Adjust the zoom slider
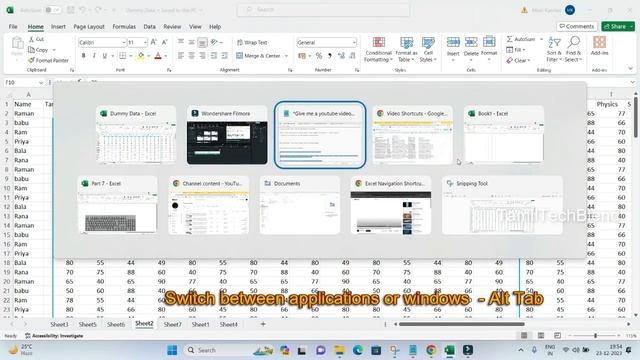The width and height of the screenshot is (640, 360). coord(596,336)
